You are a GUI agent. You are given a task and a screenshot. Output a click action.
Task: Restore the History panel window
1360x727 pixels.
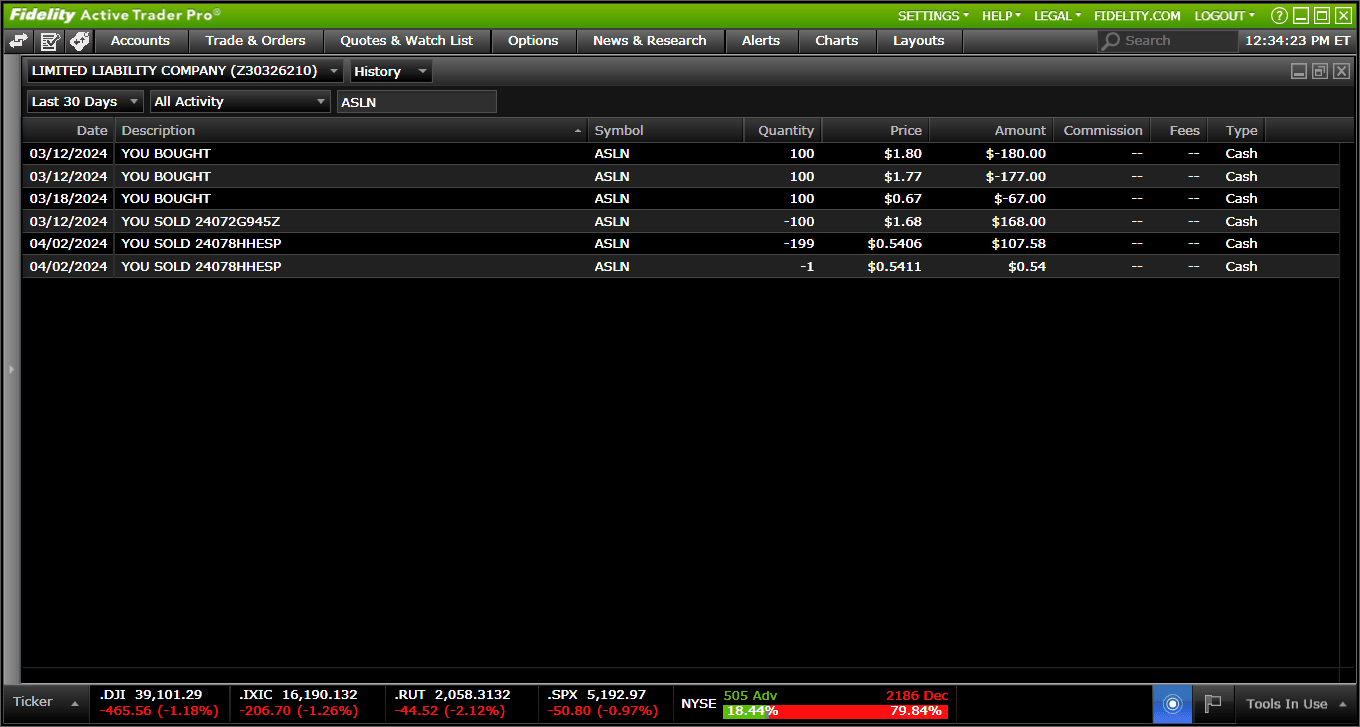tap(1320, 71)
